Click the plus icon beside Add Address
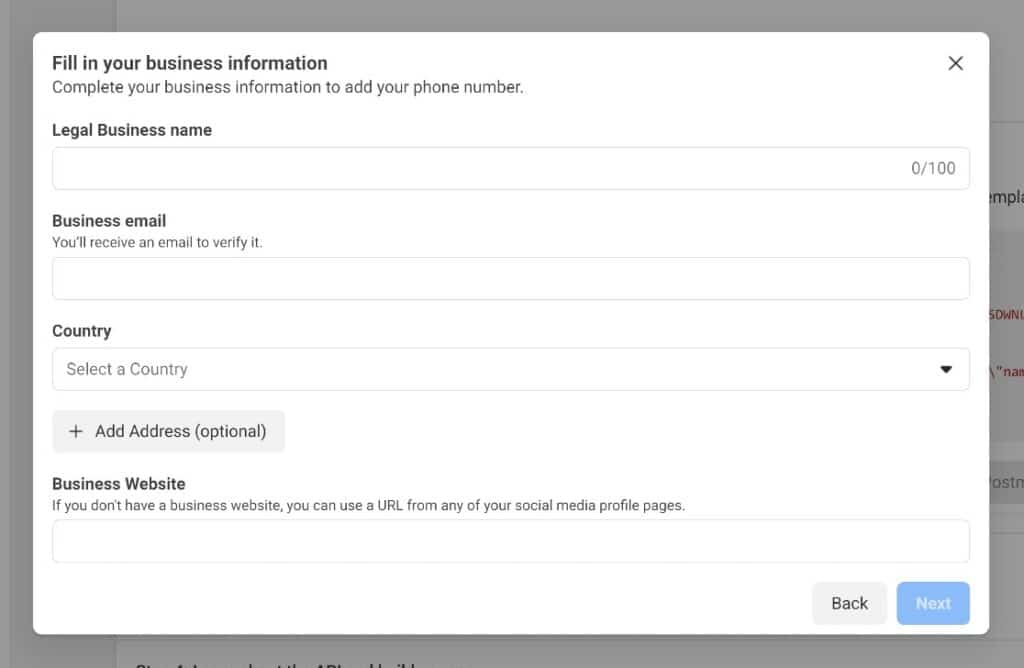Viewport: 1024px width, 668px height. pos(76,431)
